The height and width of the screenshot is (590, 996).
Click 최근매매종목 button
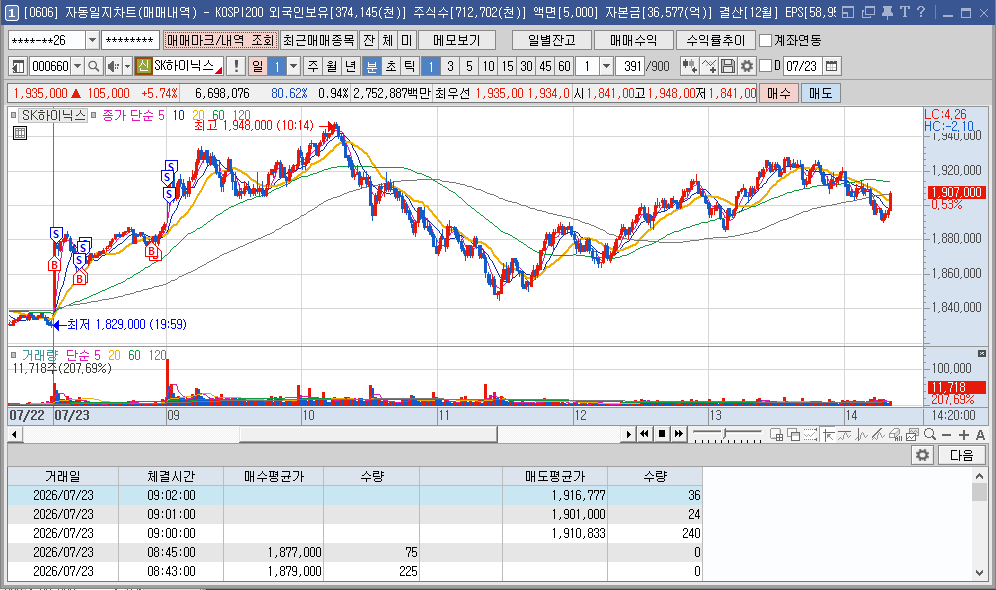318,40
